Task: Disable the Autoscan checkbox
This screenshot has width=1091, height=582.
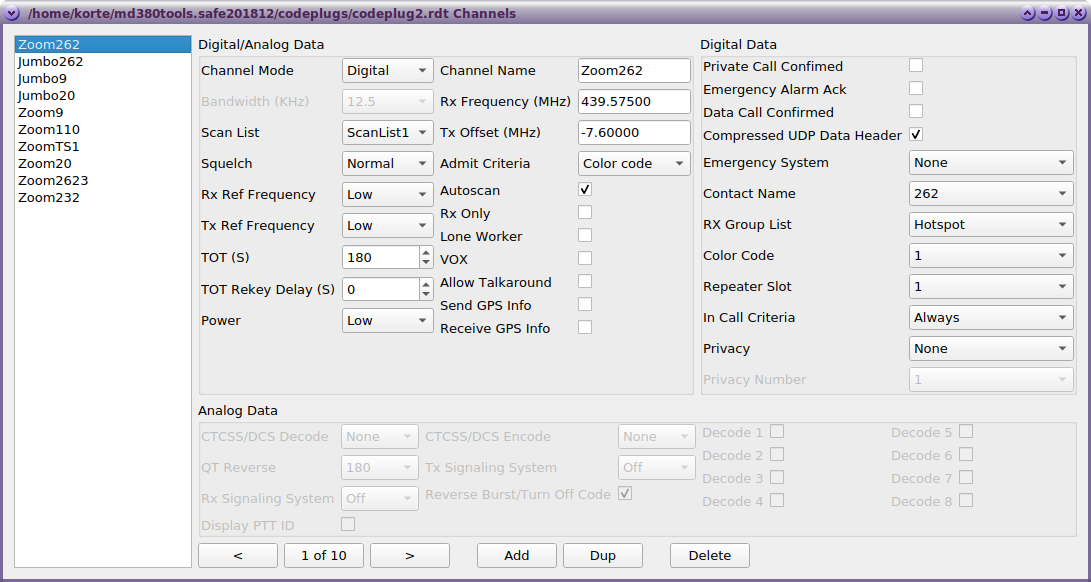Action: click(x=584, y=189)
